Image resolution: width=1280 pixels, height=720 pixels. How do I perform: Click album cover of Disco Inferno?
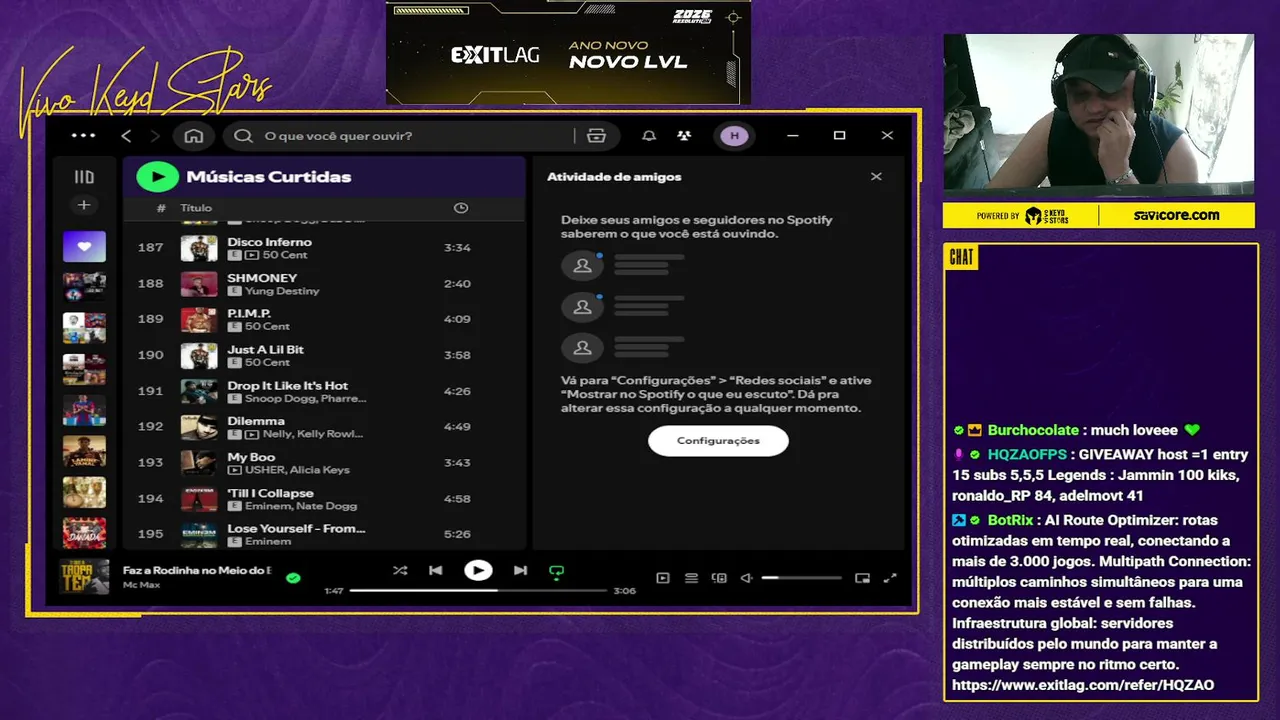coord(199,248)
